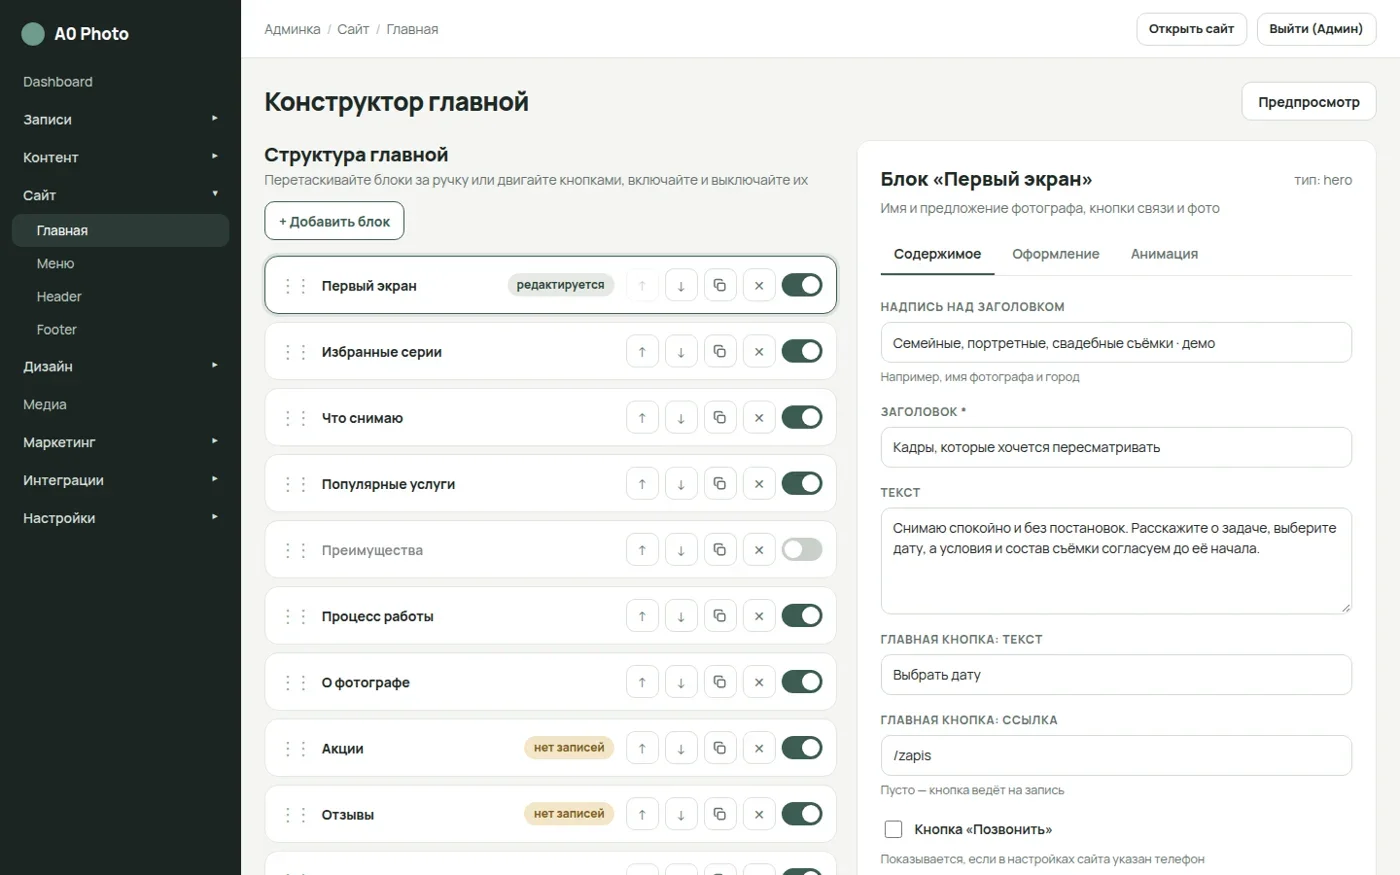Go to Dashboard in sidebar
1400x875 pixels.
120,81
